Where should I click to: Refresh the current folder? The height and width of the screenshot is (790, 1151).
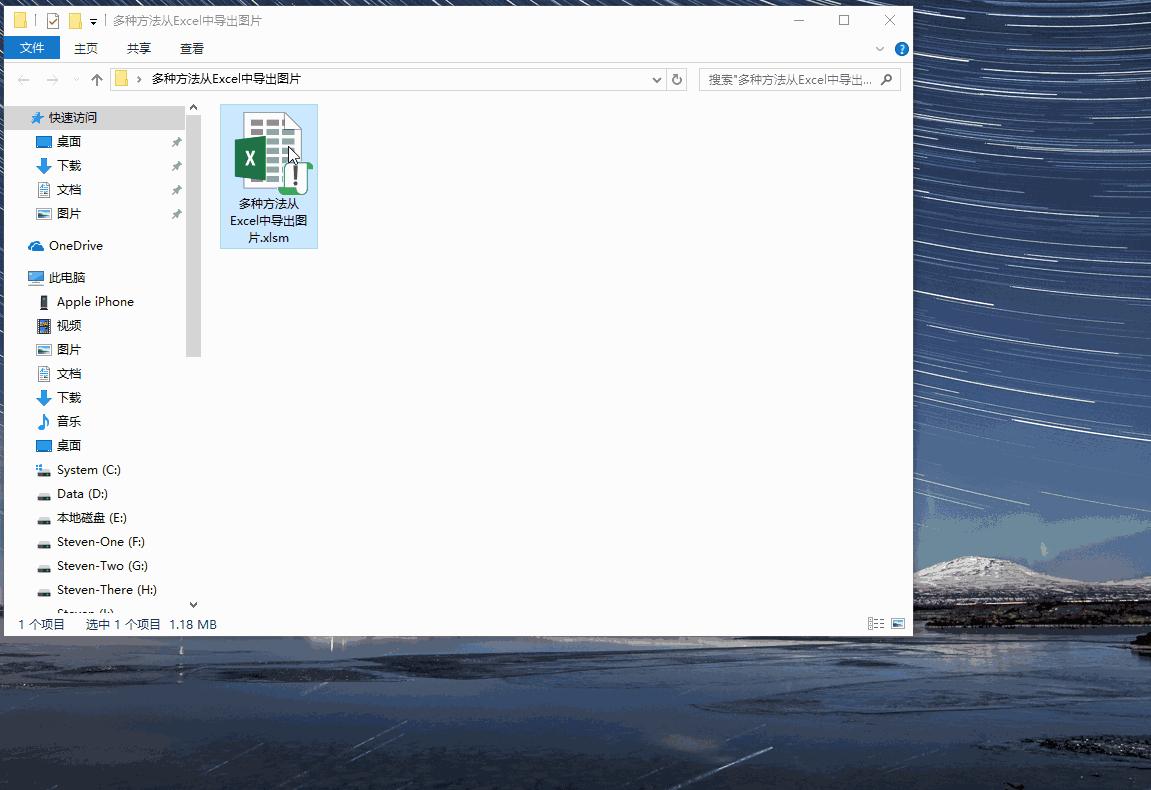[x=677, y=79]
